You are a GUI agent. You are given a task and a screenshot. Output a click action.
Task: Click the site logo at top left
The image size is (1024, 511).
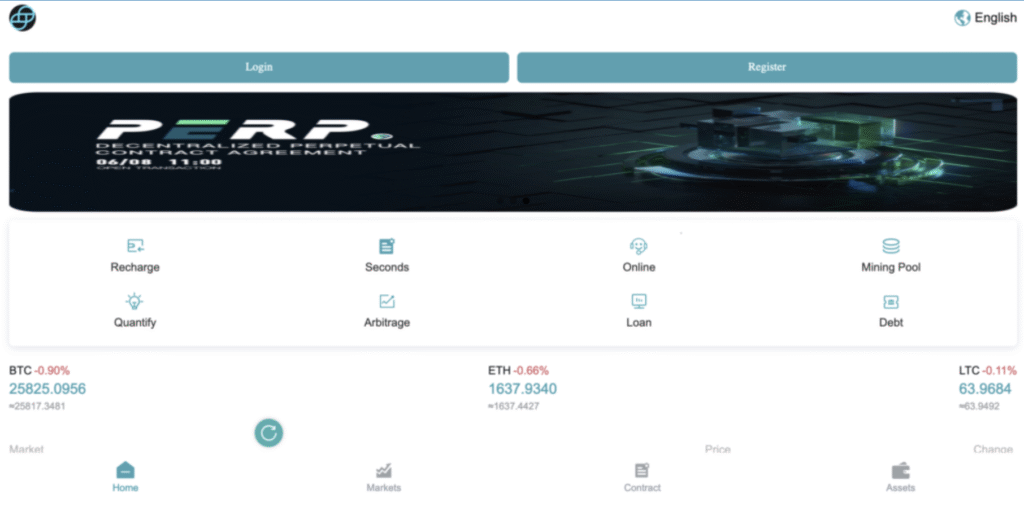tap(22, 18)
